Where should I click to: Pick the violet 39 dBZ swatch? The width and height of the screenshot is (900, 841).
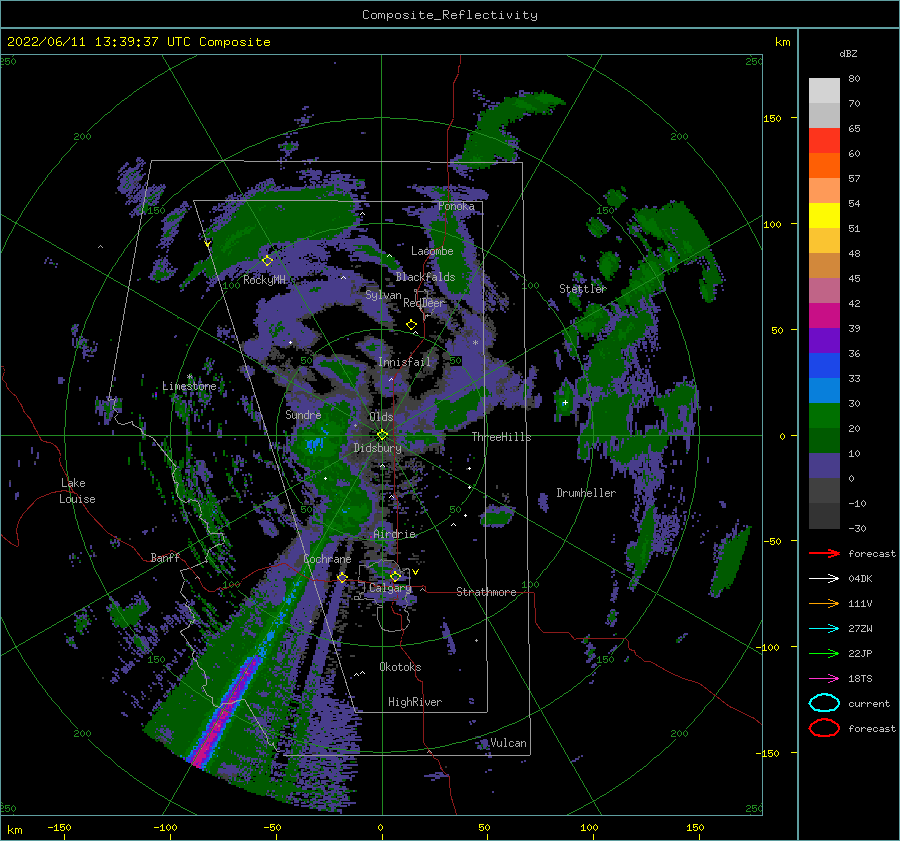click(824, 340)
